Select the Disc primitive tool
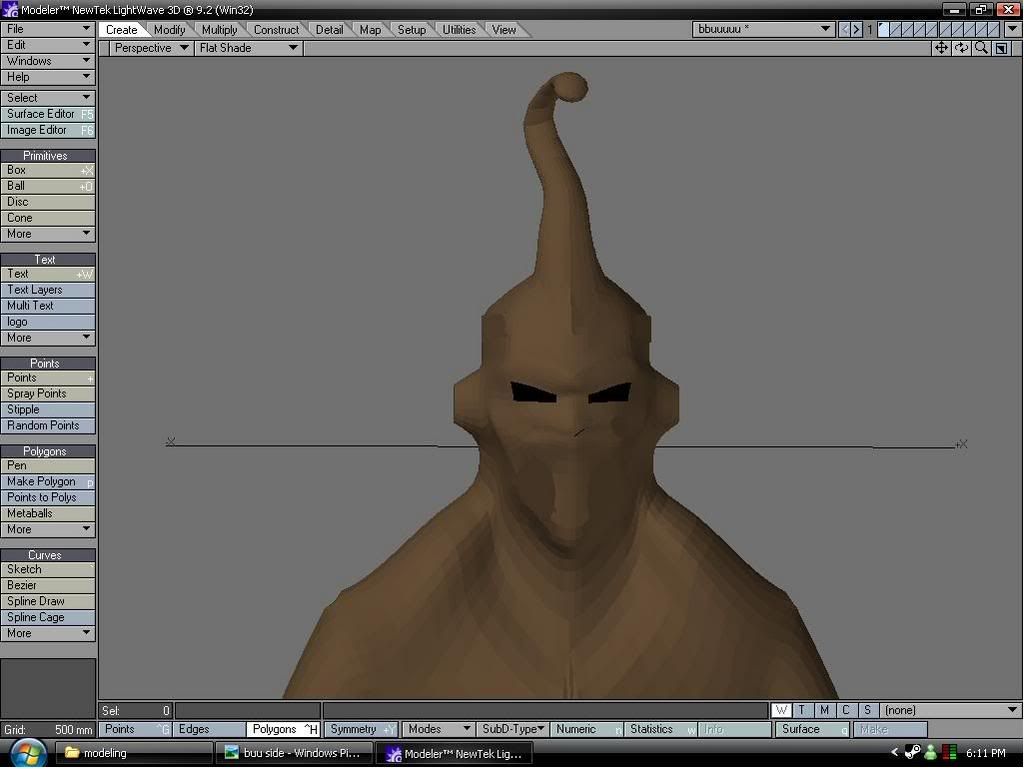The image size is (1024, 769). tap(48, 202)
